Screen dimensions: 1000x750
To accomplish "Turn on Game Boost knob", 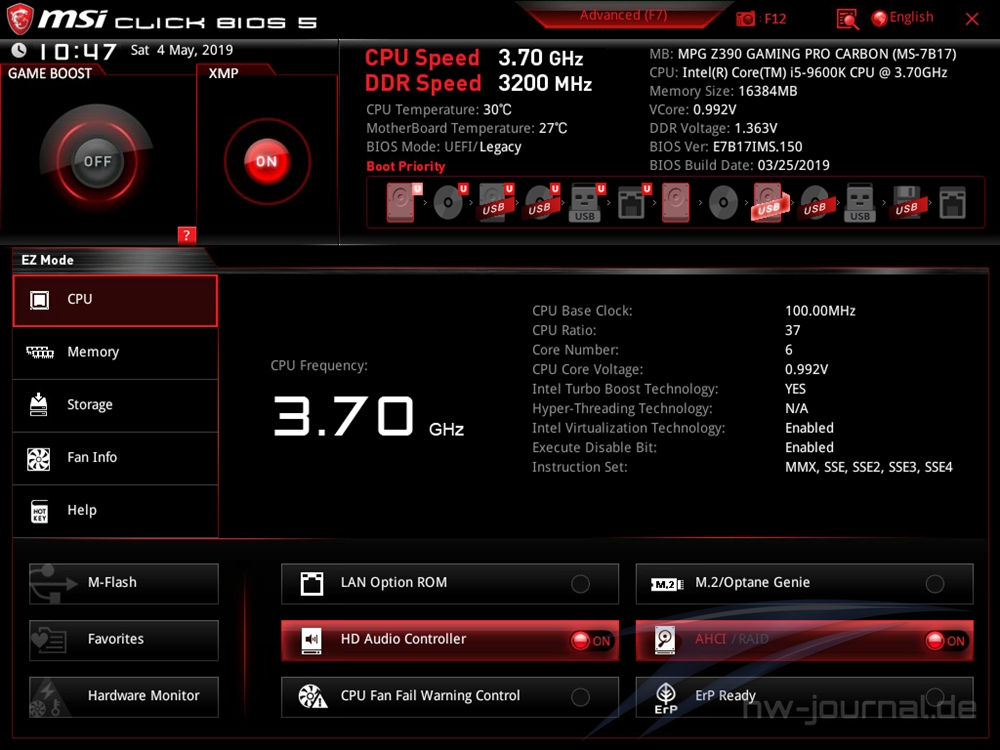I will (x=97, y=161).
